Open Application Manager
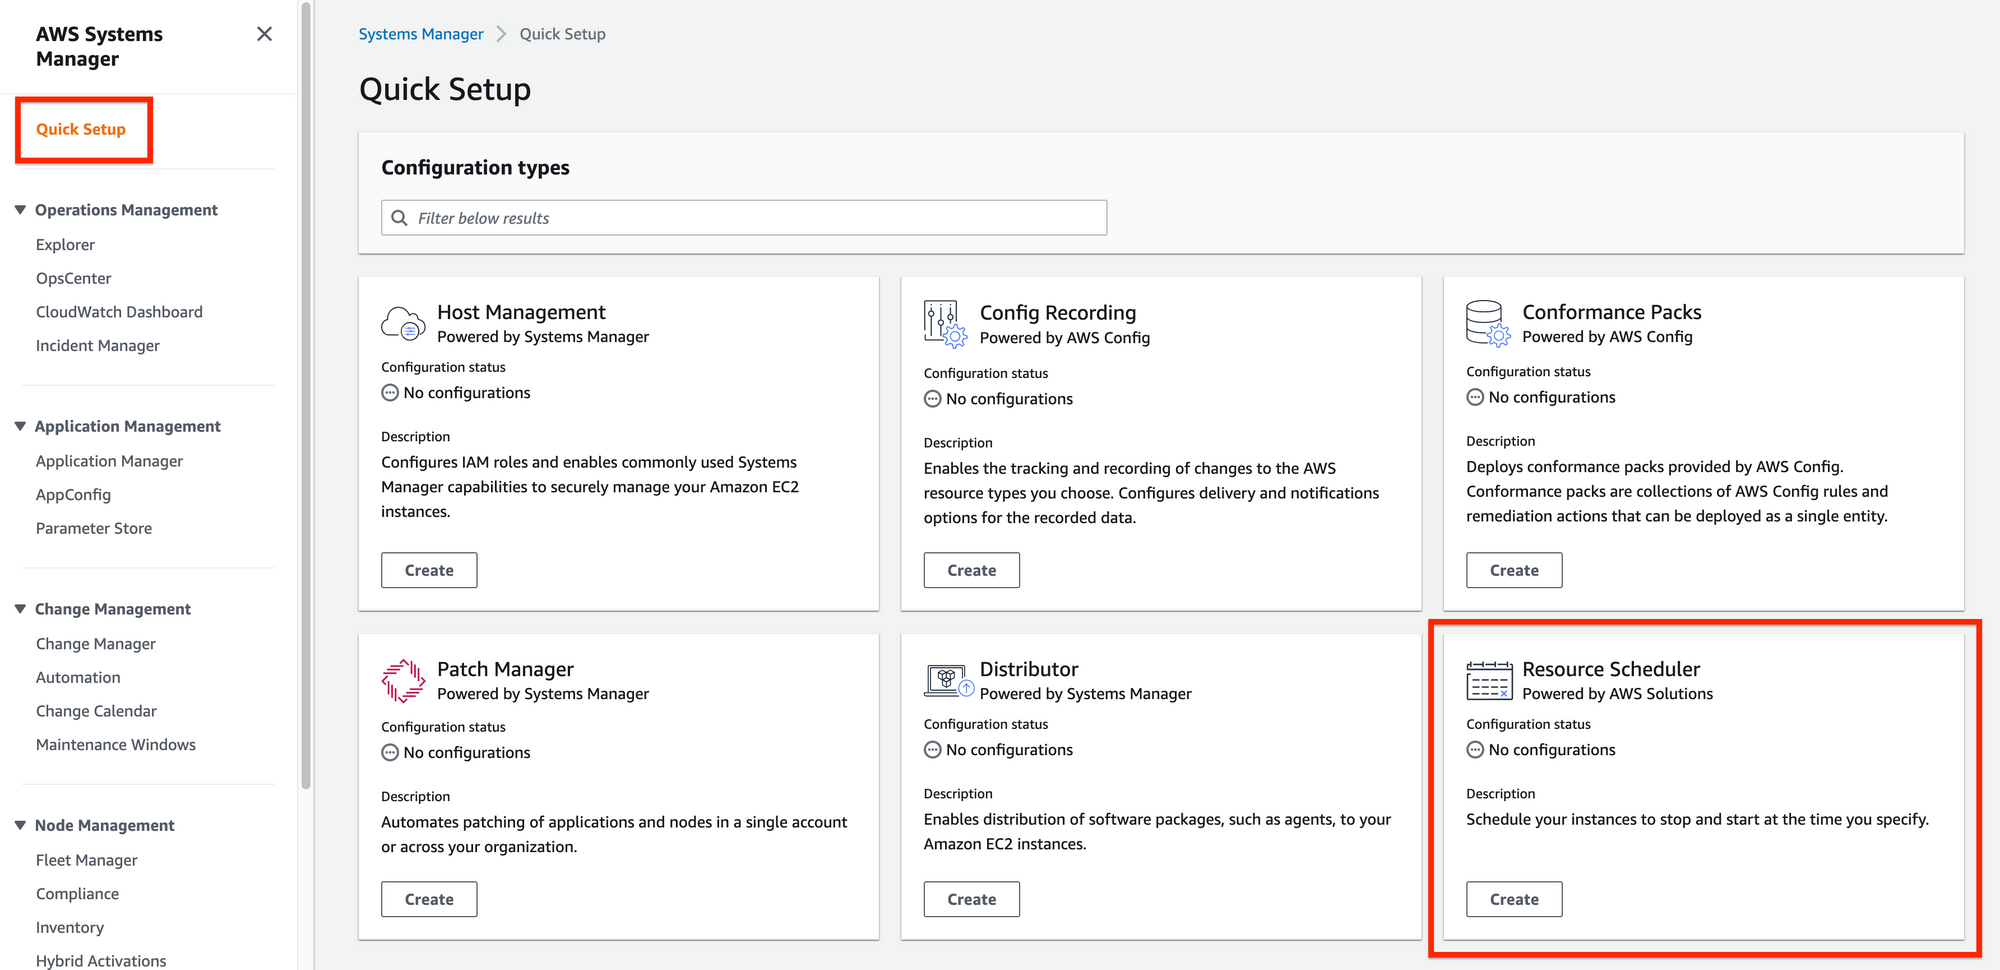This screenshot has height=970, width=2000. click(109, 461)
